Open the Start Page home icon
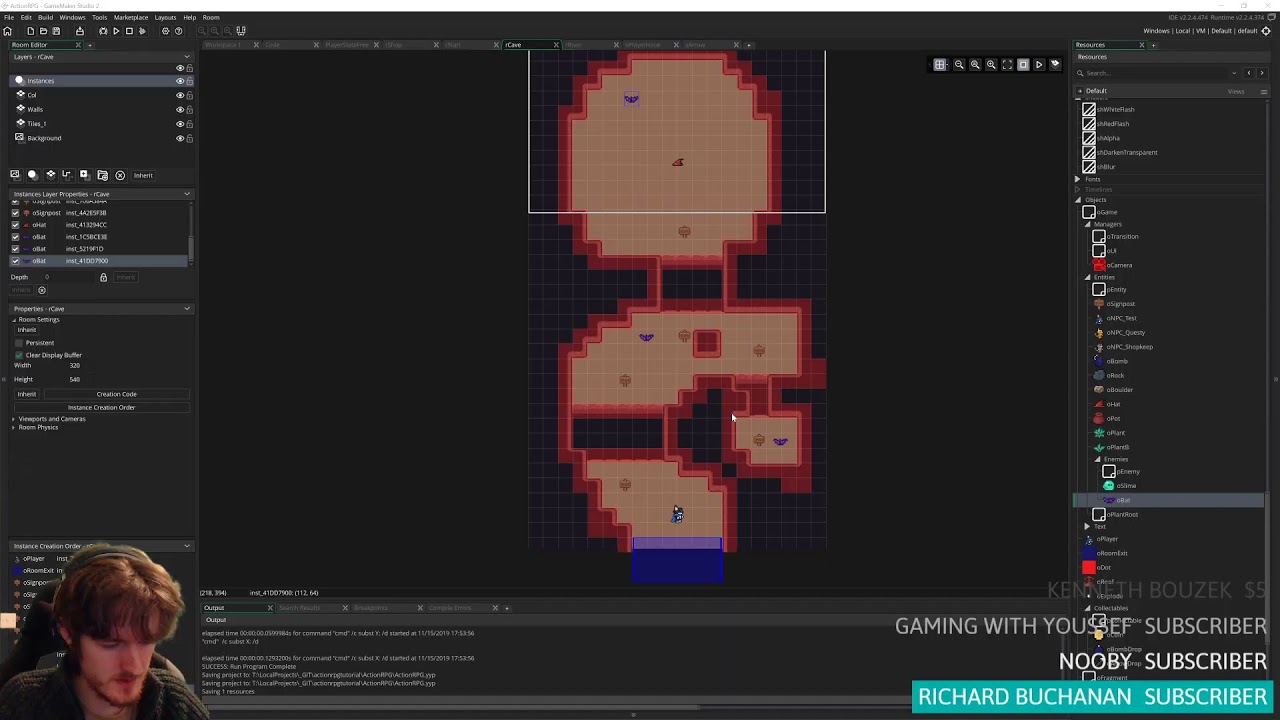Image resolution: width=1280 pixels, height=720 pixels. [8, 31]
